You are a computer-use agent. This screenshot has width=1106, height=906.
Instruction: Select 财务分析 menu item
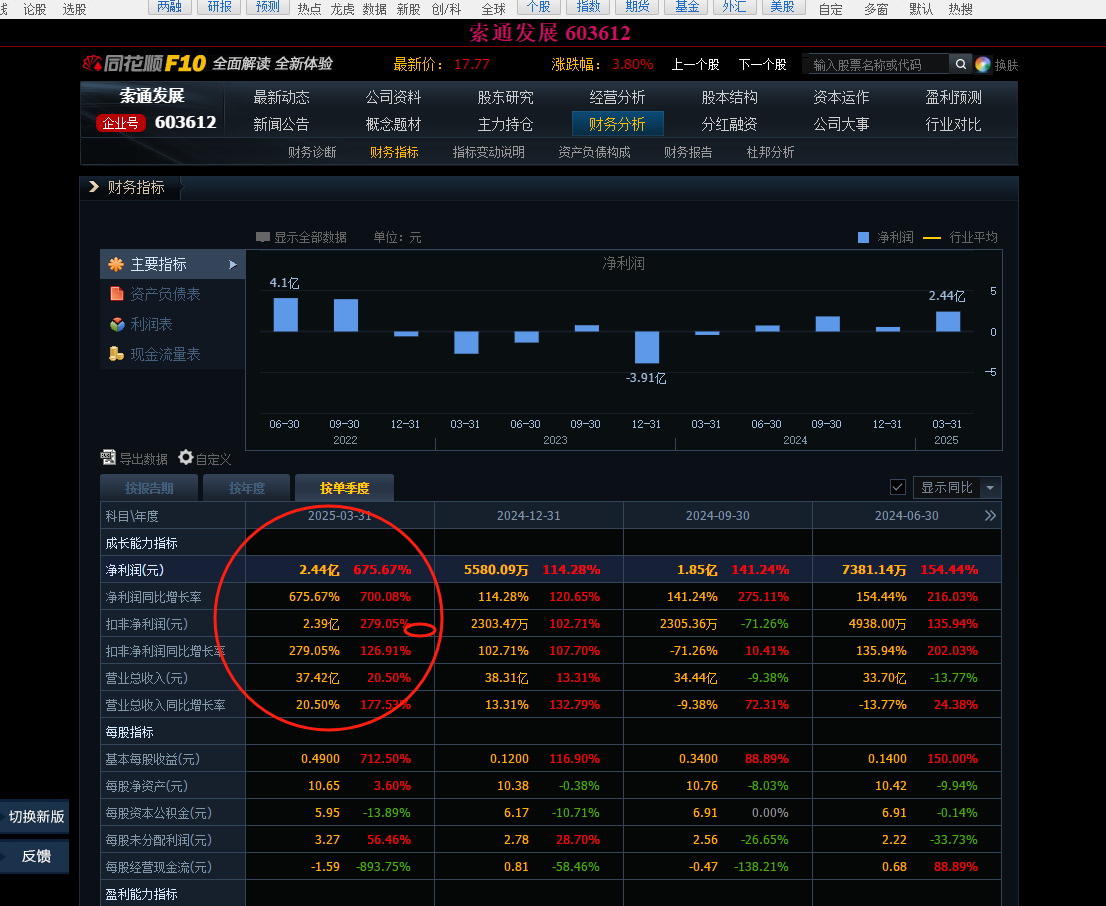coord(617,124)
